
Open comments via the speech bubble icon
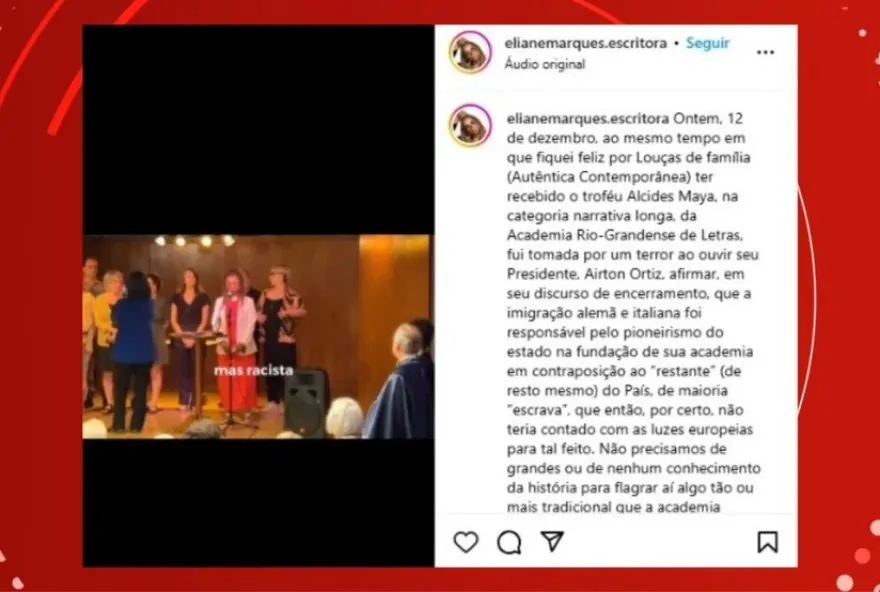pos(509,543)
